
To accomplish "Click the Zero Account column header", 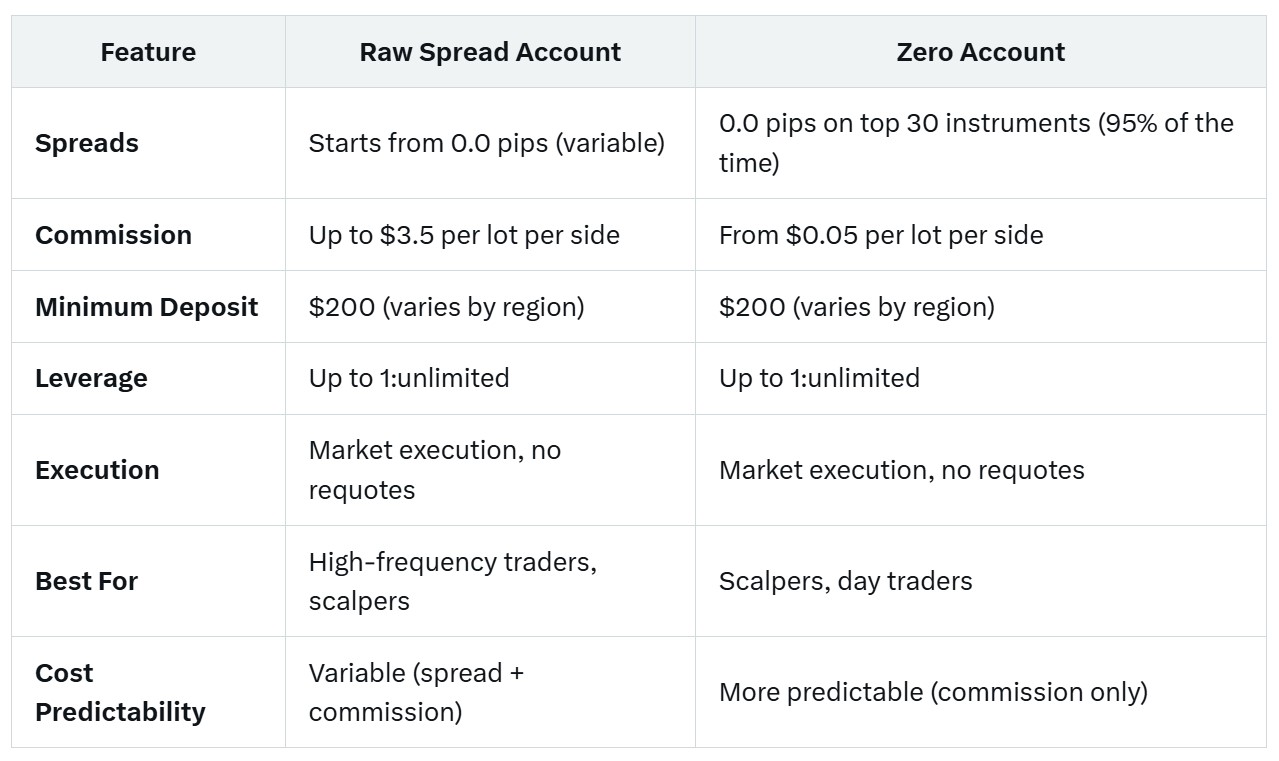I will point(981,52).
